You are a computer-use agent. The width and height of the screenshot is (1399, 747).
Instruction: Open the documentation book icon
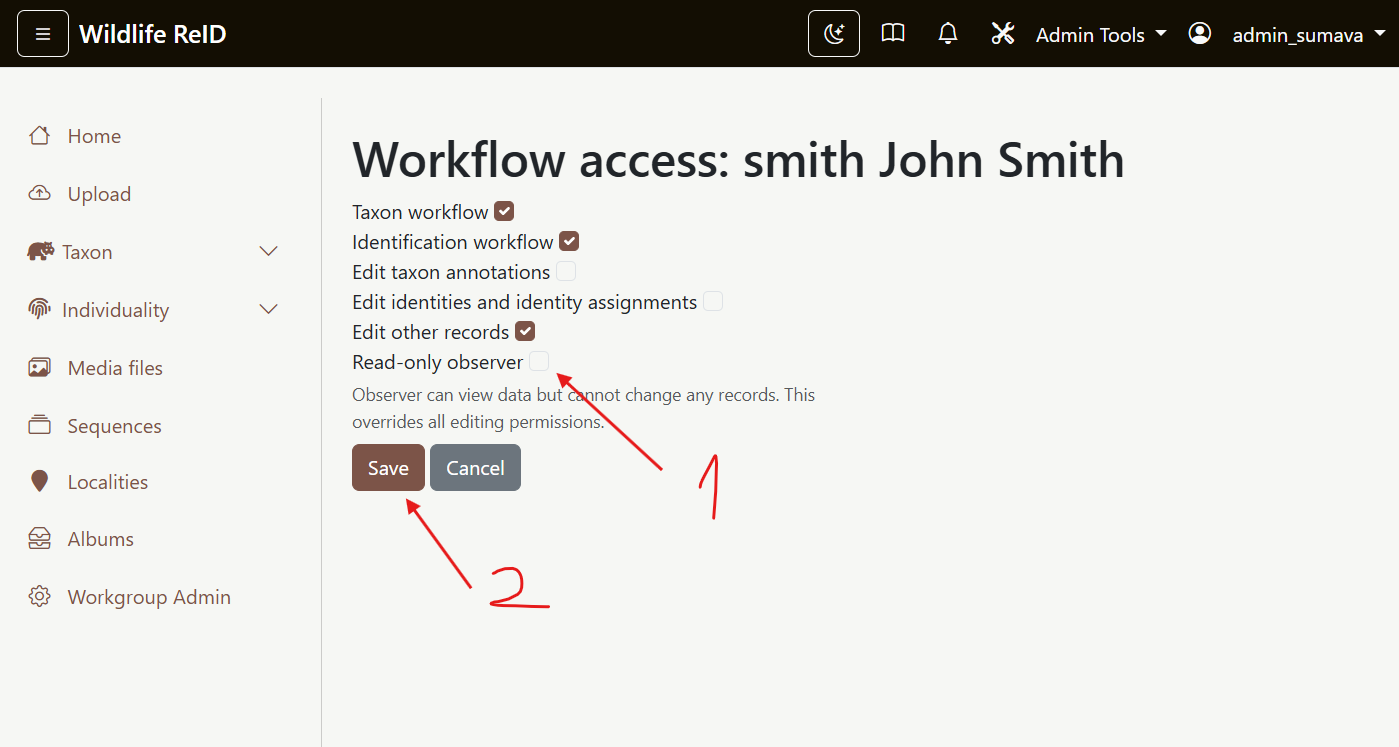(893, 34)
